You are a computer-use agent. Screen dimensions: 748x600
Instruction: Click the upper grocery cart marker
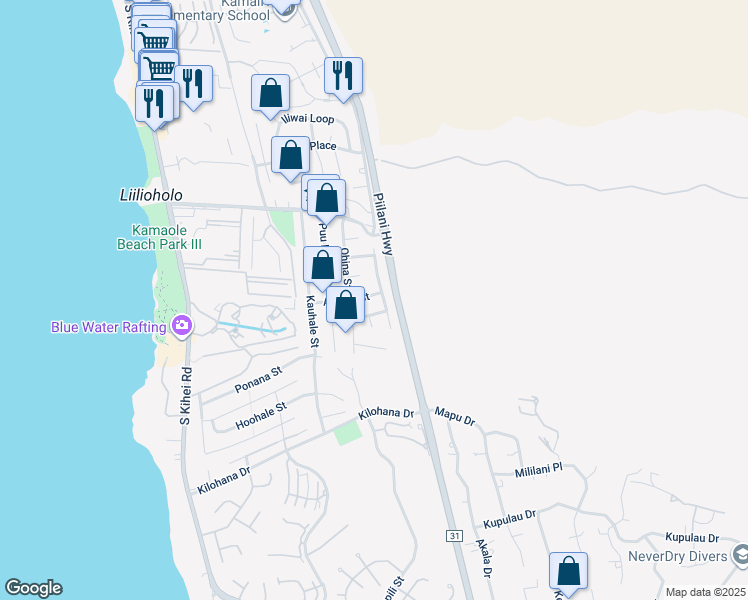click(x=154, y=42)
